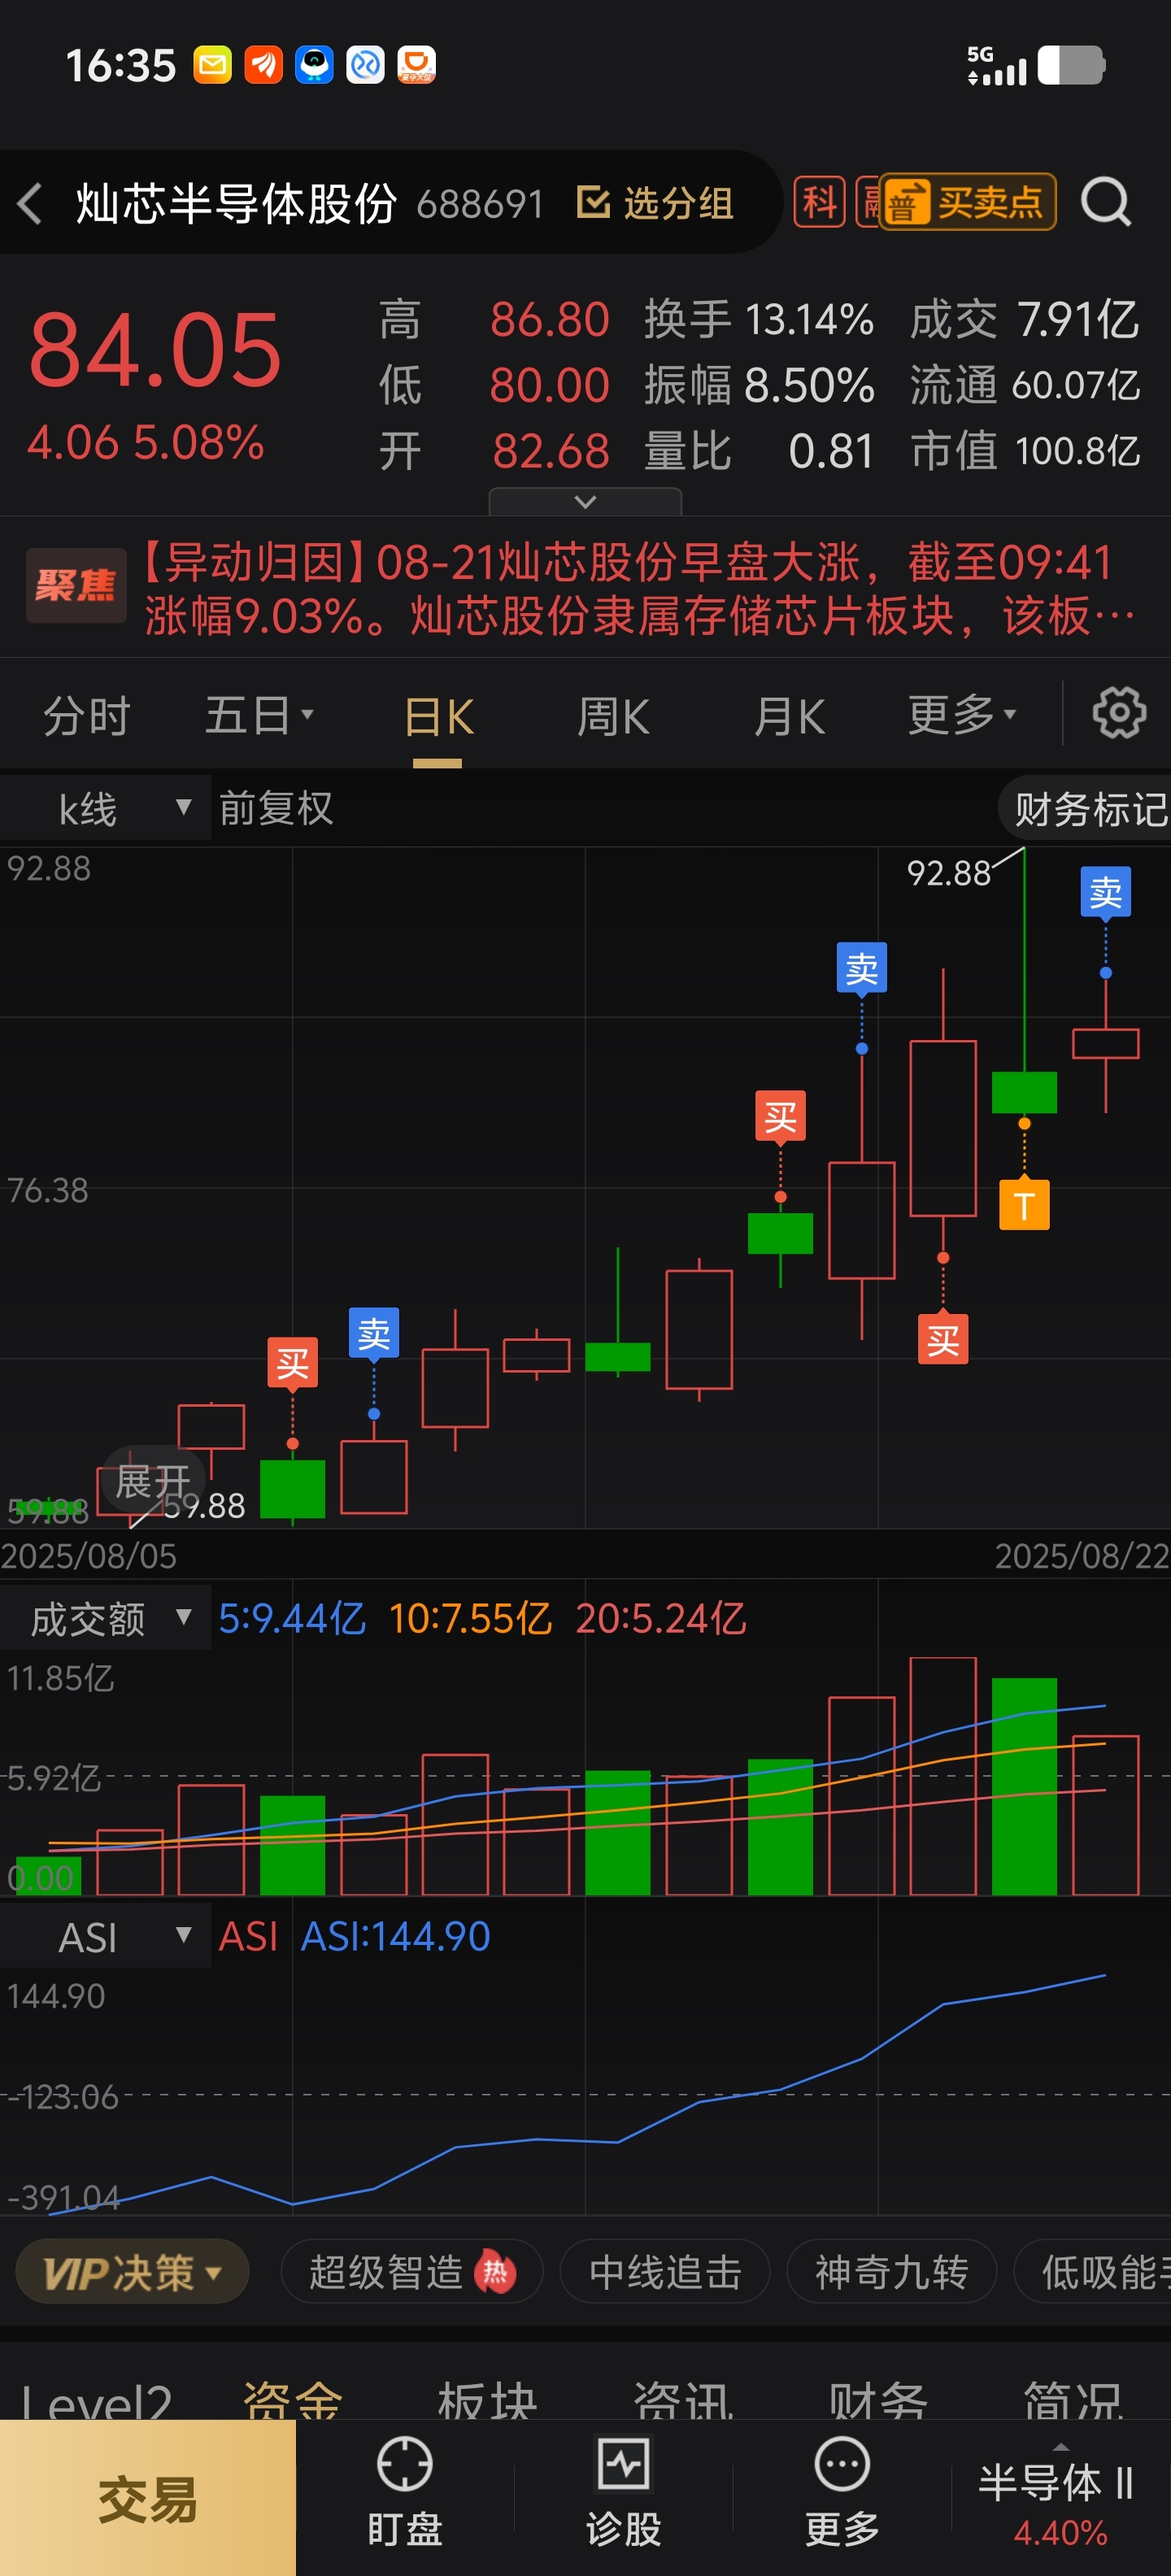Image resolution: width=1171 pixels, height=2576 pixels.
Task: Open chart settings gear icon
Action: tap(1118, 713)
